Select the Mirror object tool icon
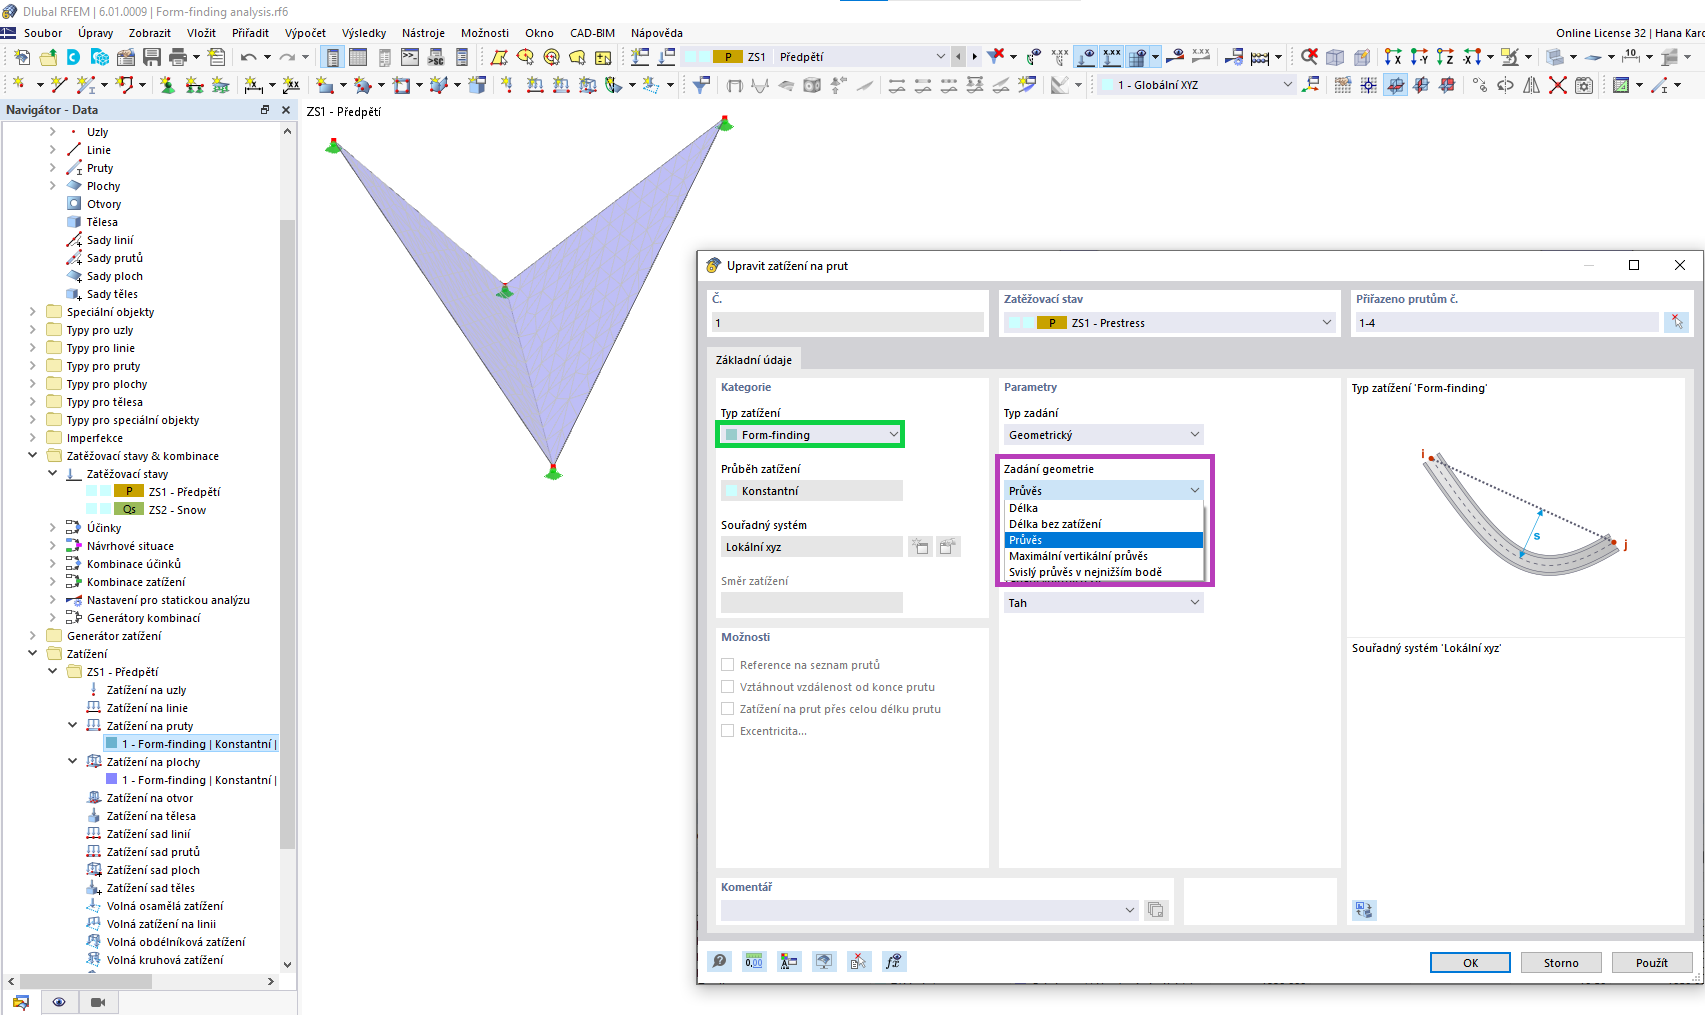Viewport: 1705px width, 1015px height. point(1531,84)
